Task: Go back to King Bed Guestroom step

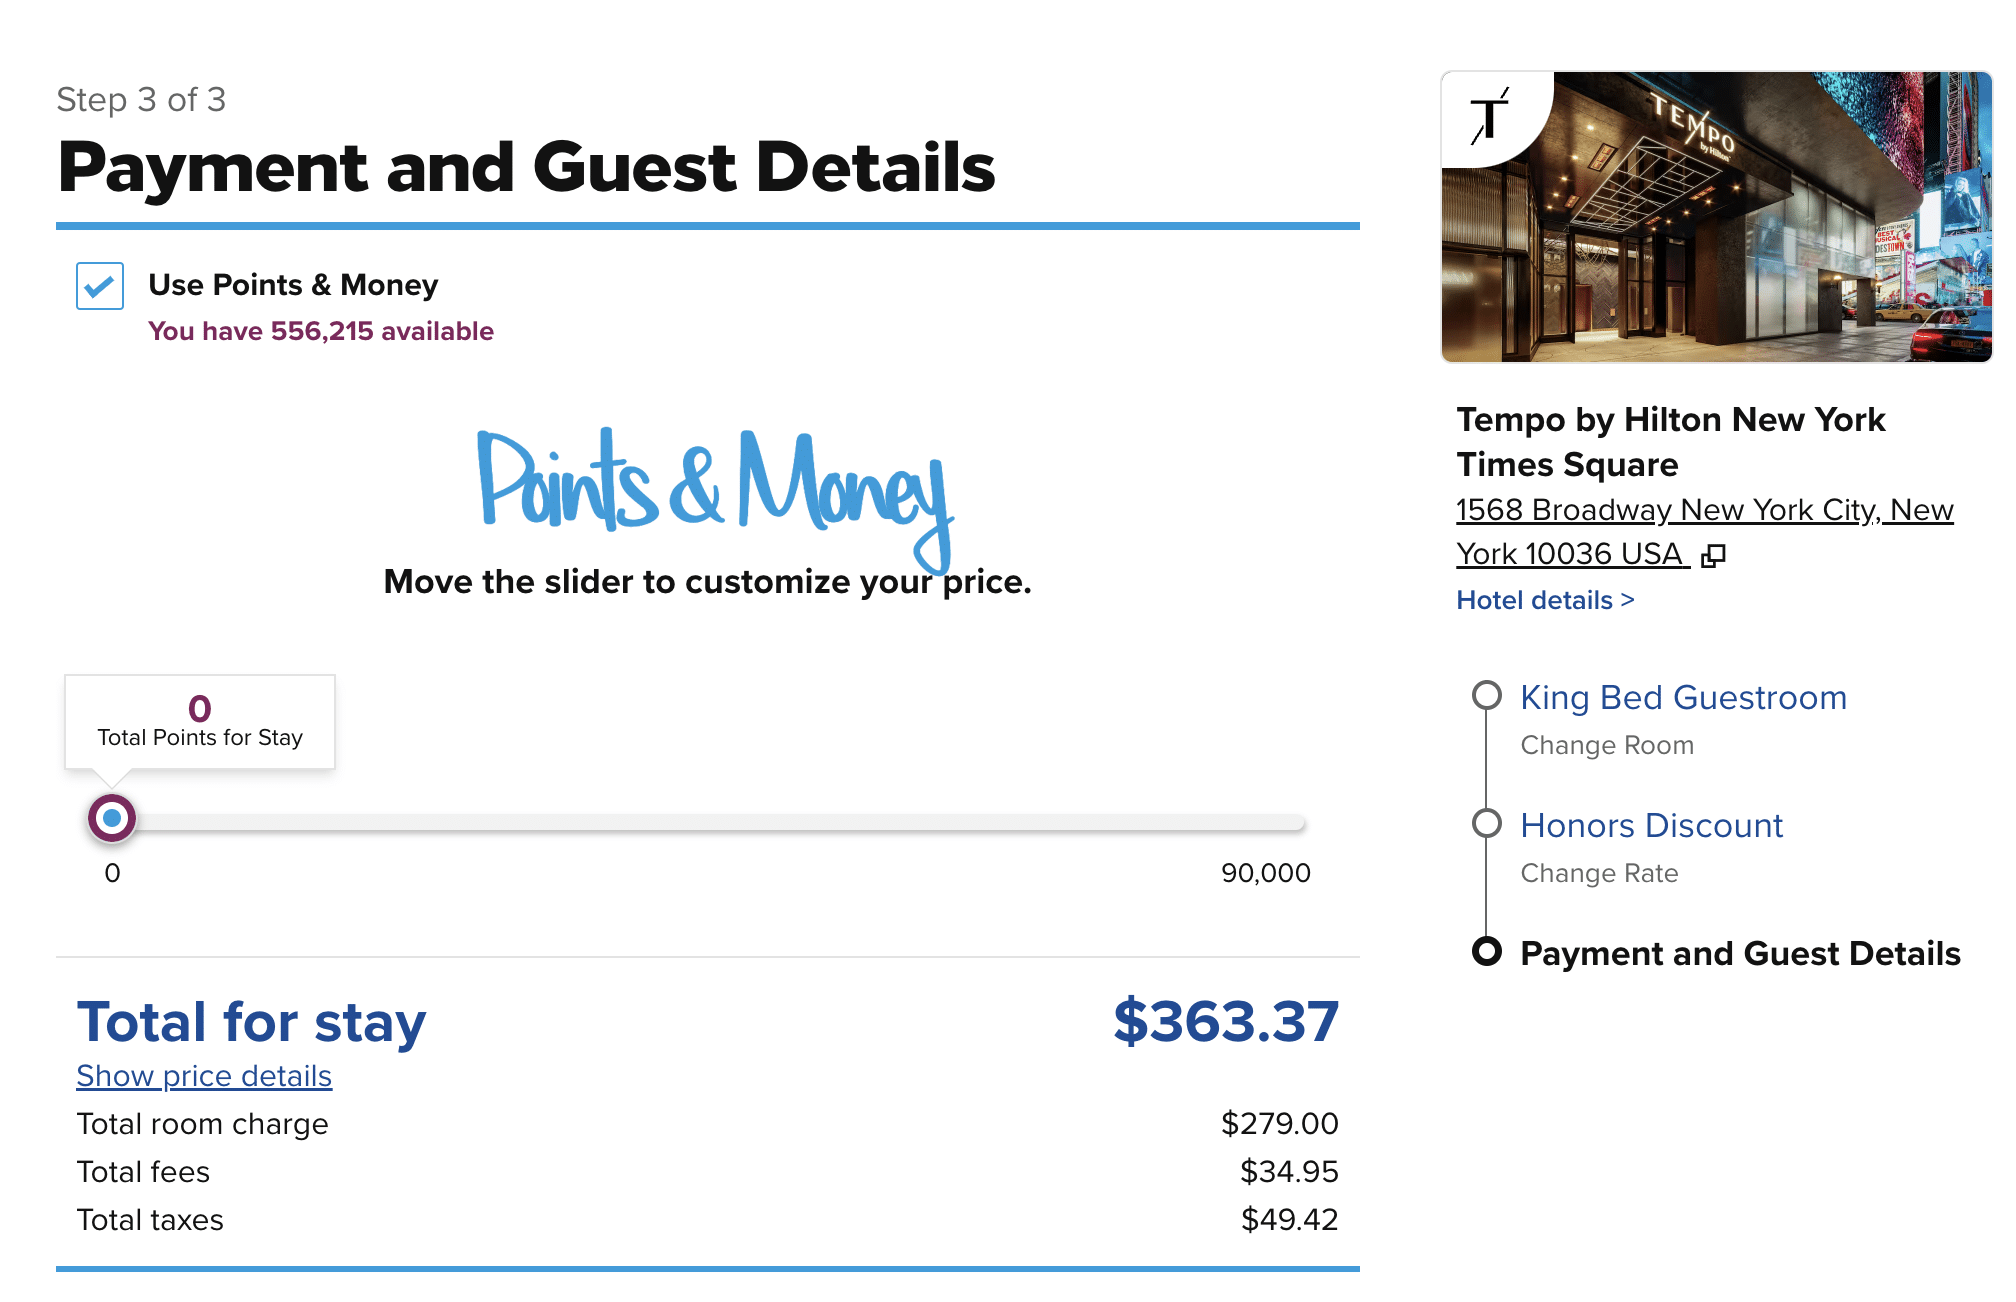Action: click(1683, 697)
